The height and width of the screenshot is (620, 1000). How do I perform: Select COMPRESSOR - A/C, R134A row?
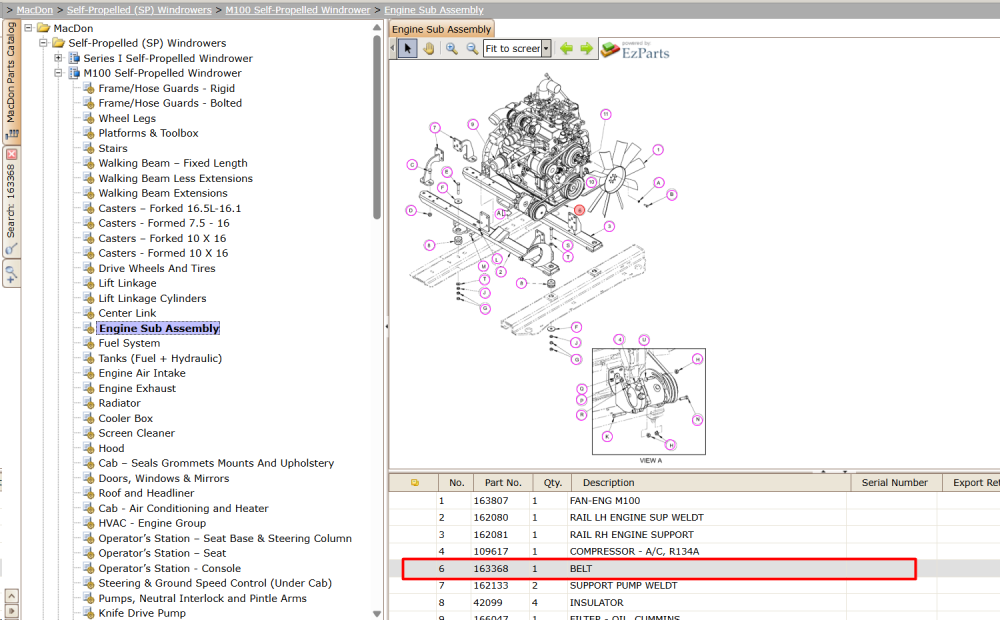click(694, 551)
